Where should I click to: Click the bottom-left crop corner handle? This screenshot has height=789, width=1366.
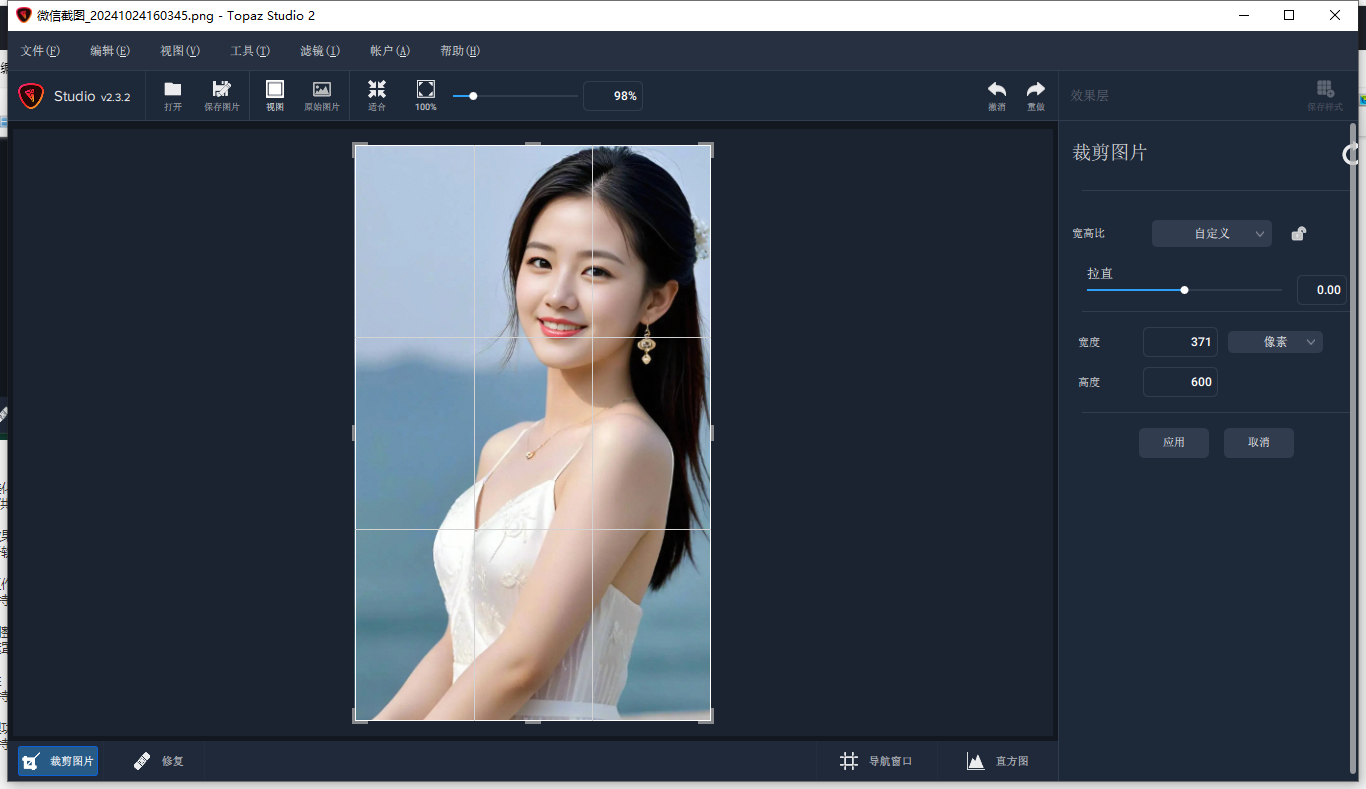tap(360, 715)
